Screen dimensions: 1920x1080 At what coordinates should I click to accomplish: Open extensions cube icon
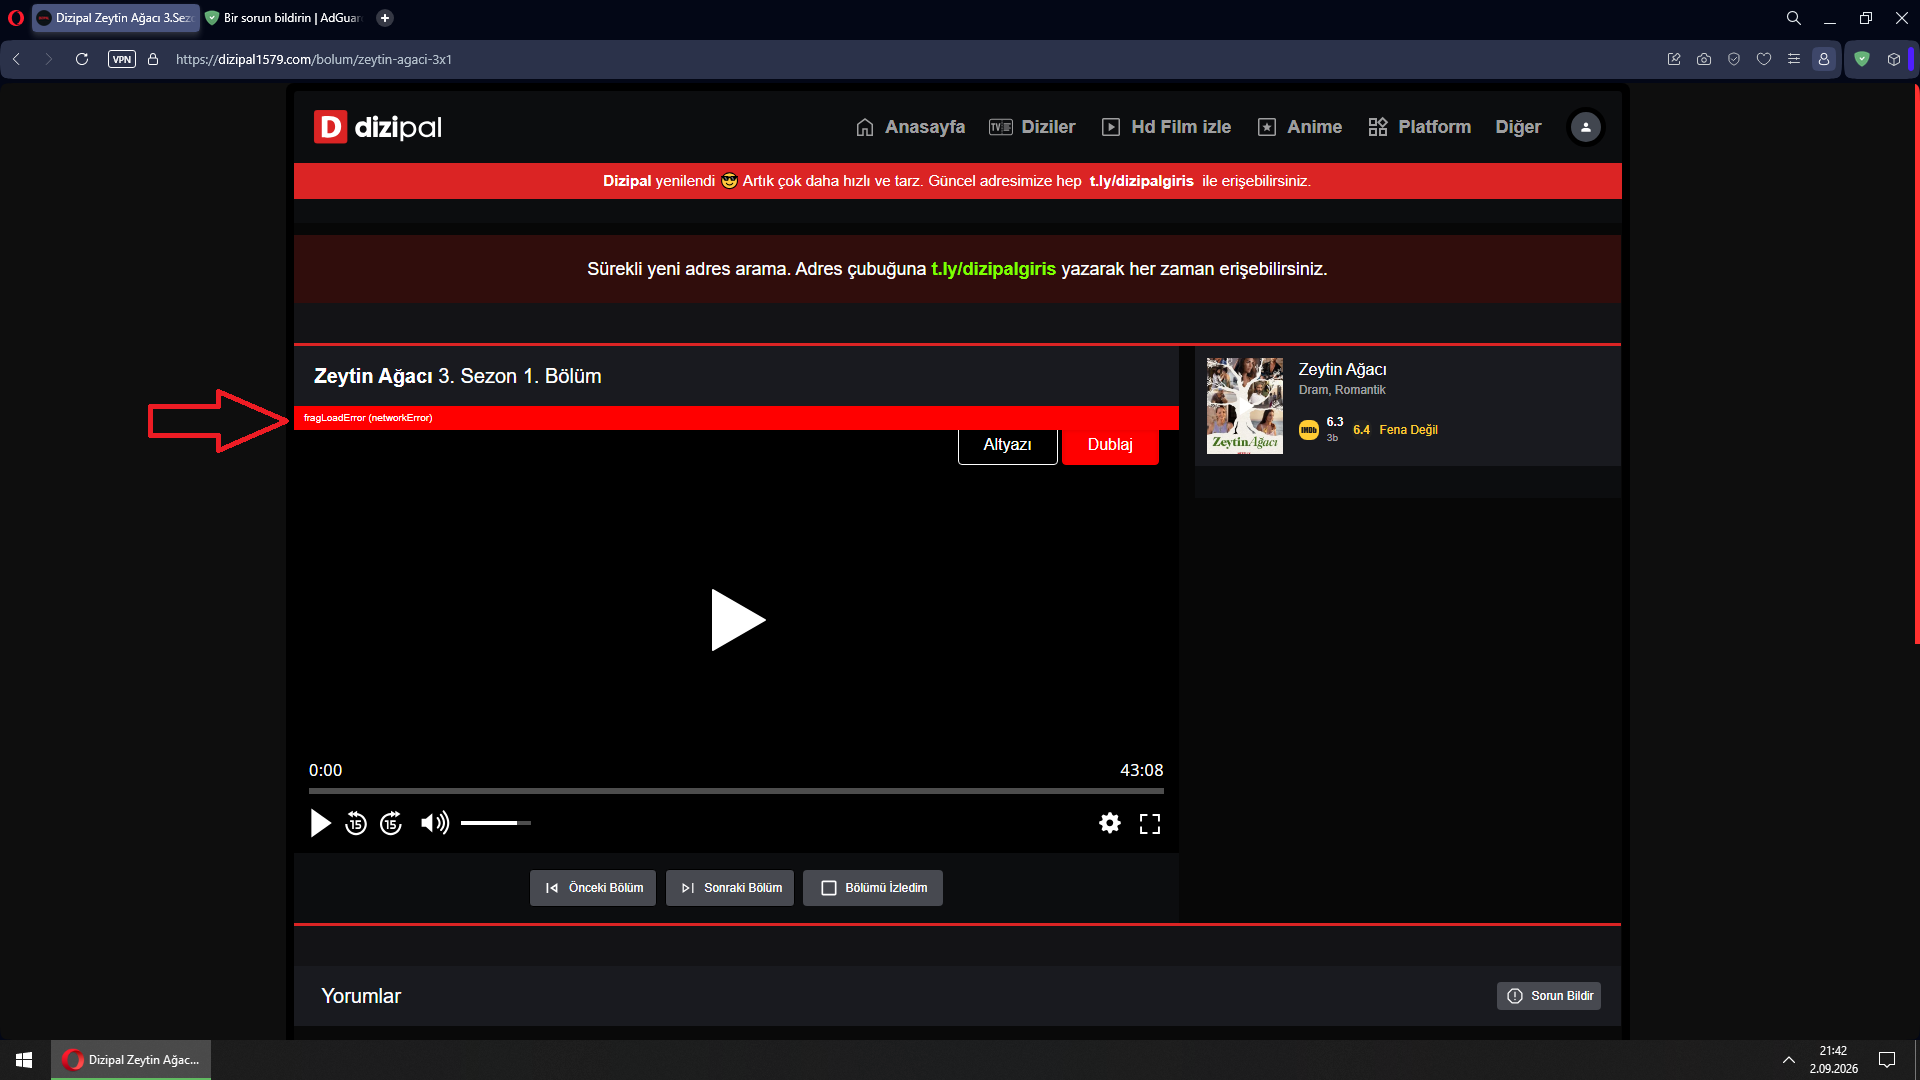pos(1894,59)
